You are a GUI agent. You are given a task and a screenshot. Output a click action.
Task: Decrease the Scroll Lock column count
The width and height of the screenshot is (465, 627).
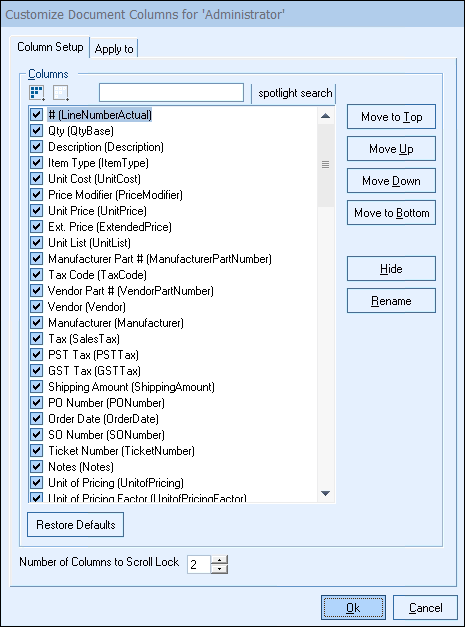point(219,569)
